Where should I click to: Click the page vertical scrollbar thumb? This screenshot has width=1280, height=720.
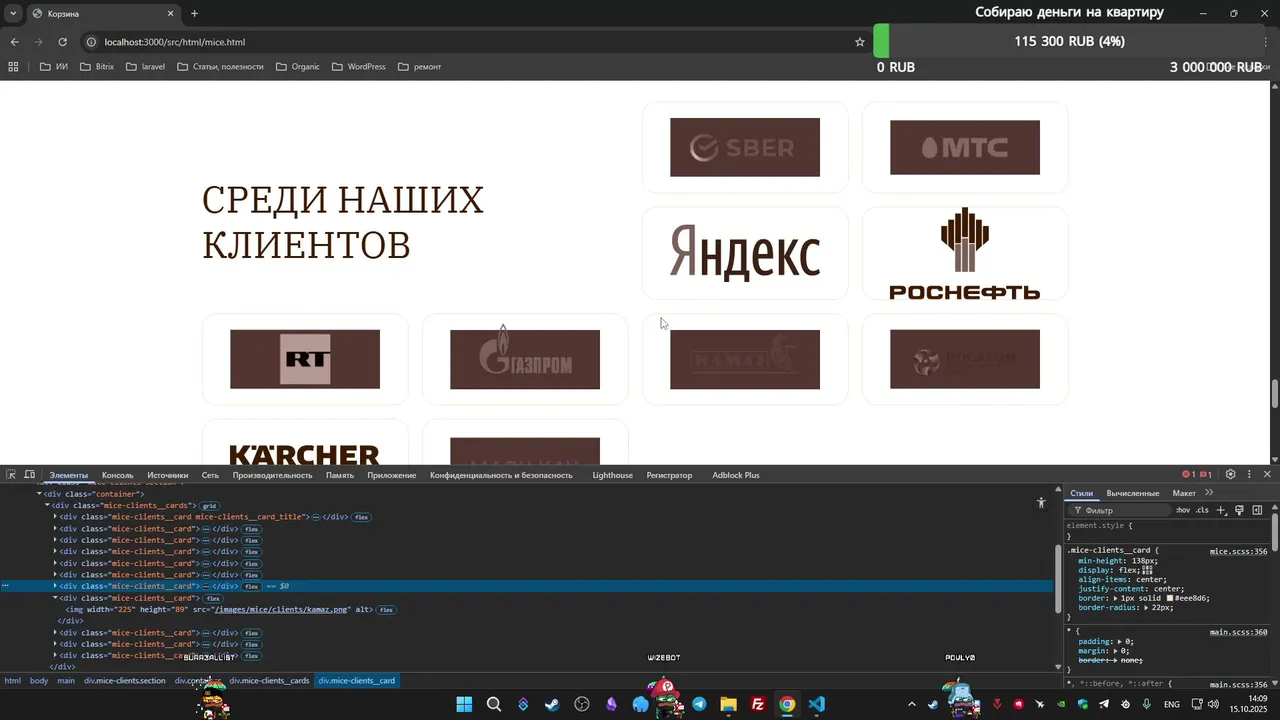[x=1274, y=393]
